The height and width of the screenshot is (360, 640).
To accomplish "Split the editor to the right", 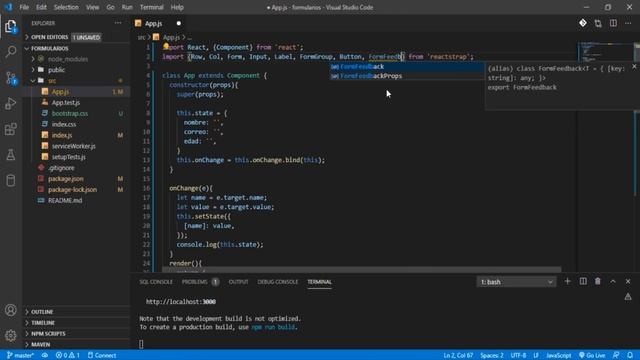I will [x=613, y=23].
